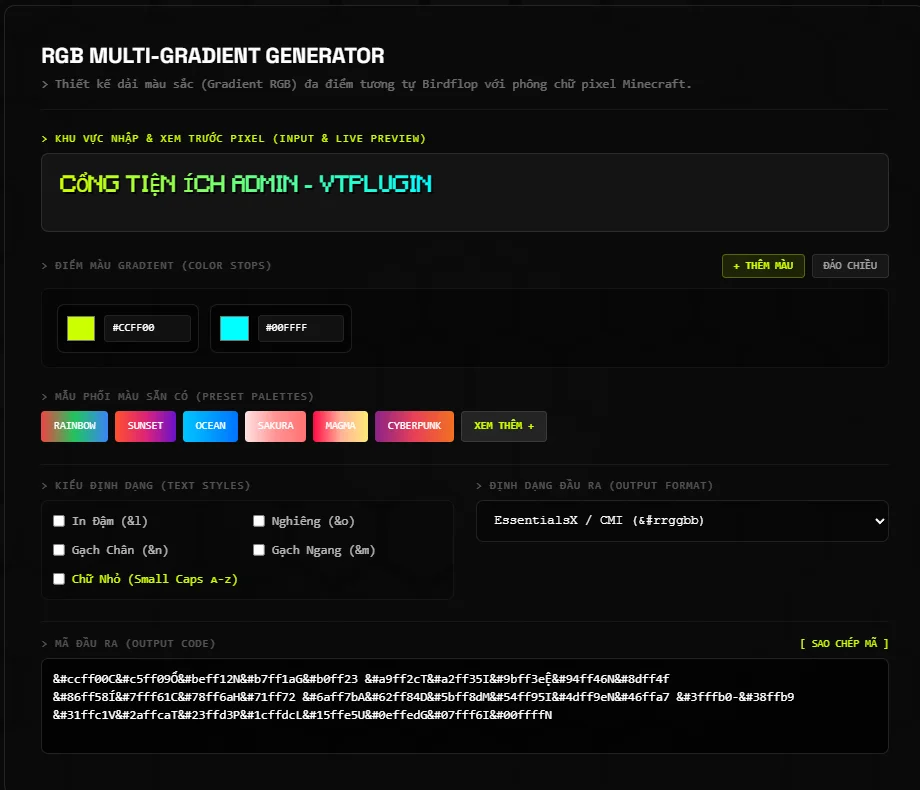The height and width of the screenshot is (790, 920).
Task: Open the EssentialsX / CMI output format dropdown
Action: [x=682, y=521]
